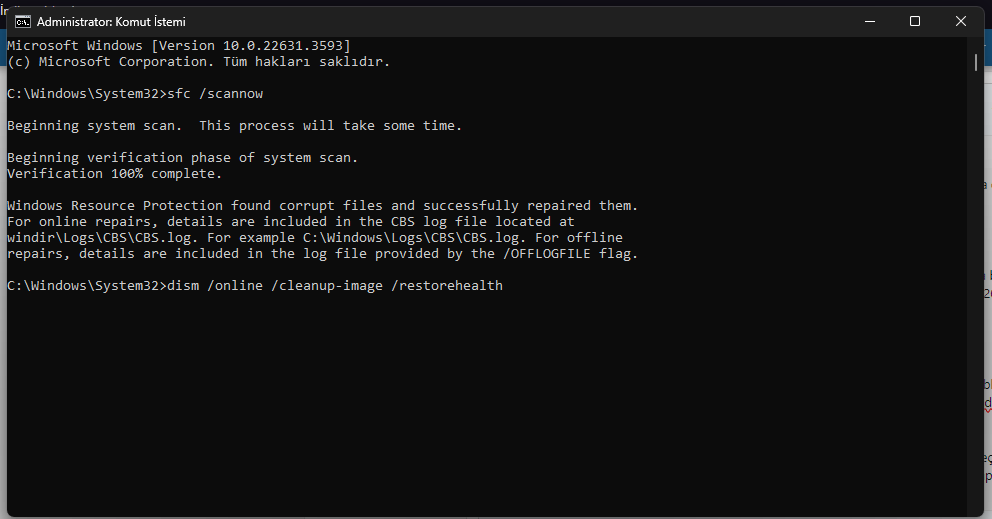Click the '/restorehealth' argument text
Screen dimensions: 992x519
(x=447, y=285)
